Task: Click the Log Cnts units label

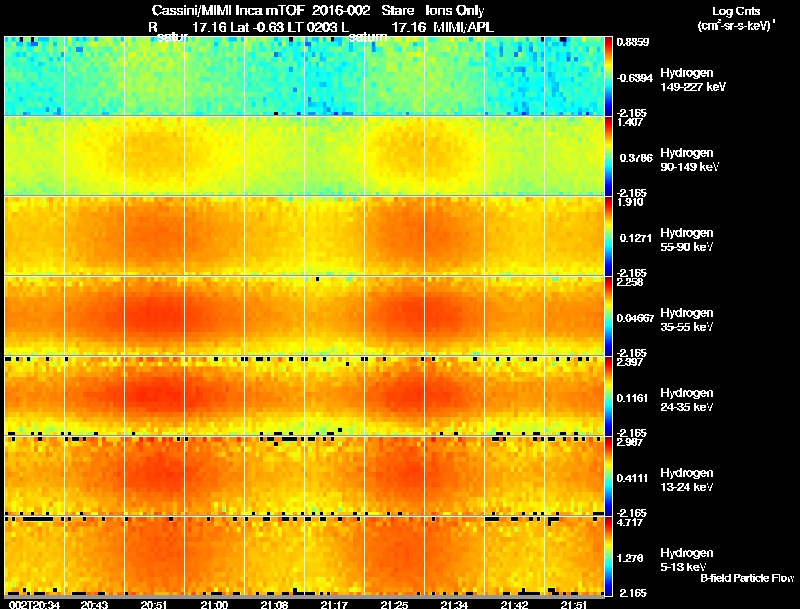Action: 736,18
